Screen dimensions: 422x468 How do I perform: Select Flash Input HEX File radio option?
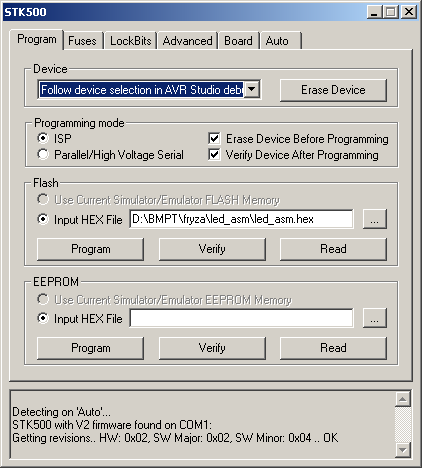(x=43, y=219)
